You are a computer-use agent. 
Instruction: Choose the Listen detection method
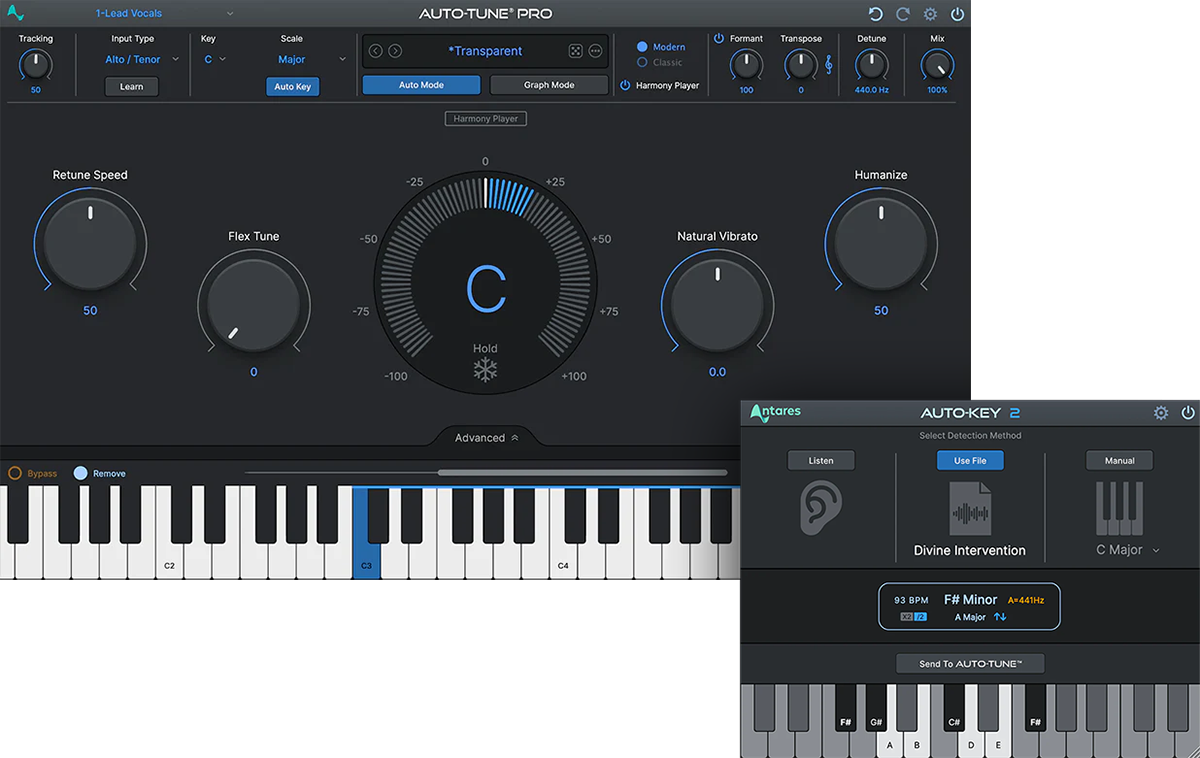pos(821,460)
